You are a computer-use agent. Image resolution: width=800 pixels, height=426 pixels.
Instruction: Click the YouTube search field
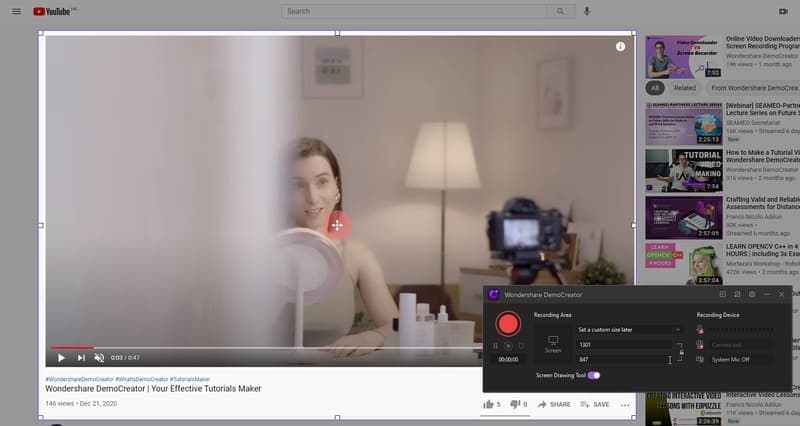coord(414,11)
